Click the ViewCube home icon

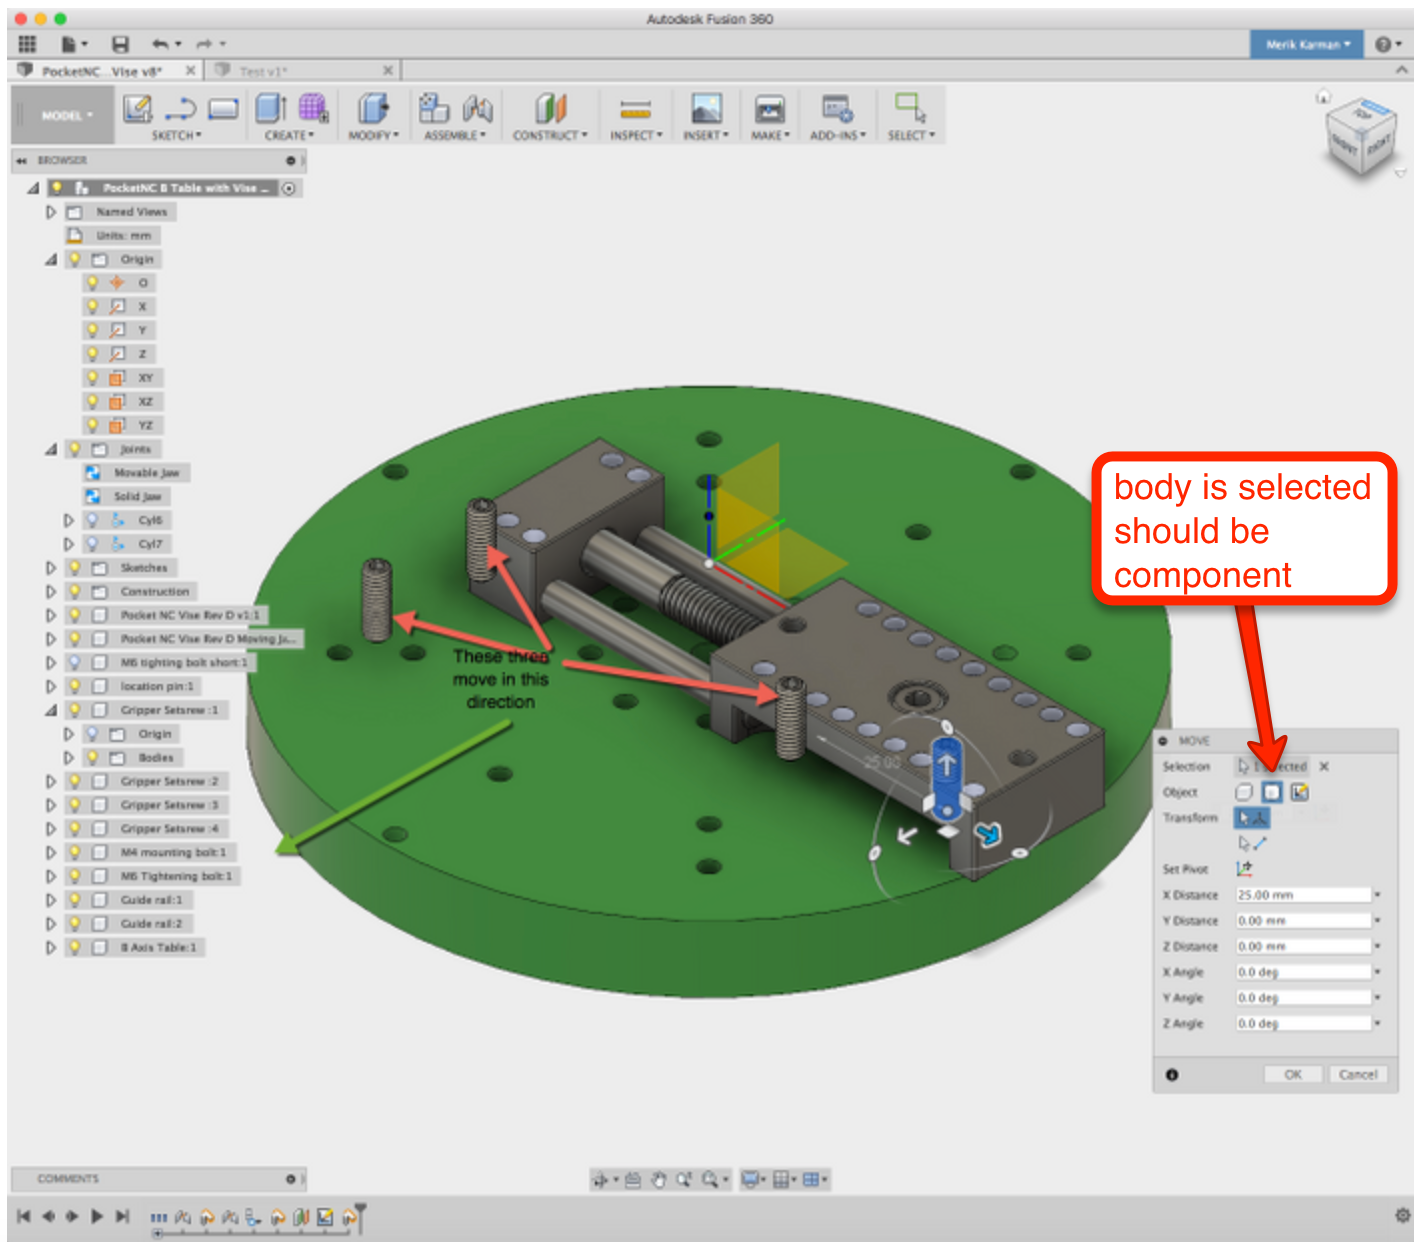1323,97
